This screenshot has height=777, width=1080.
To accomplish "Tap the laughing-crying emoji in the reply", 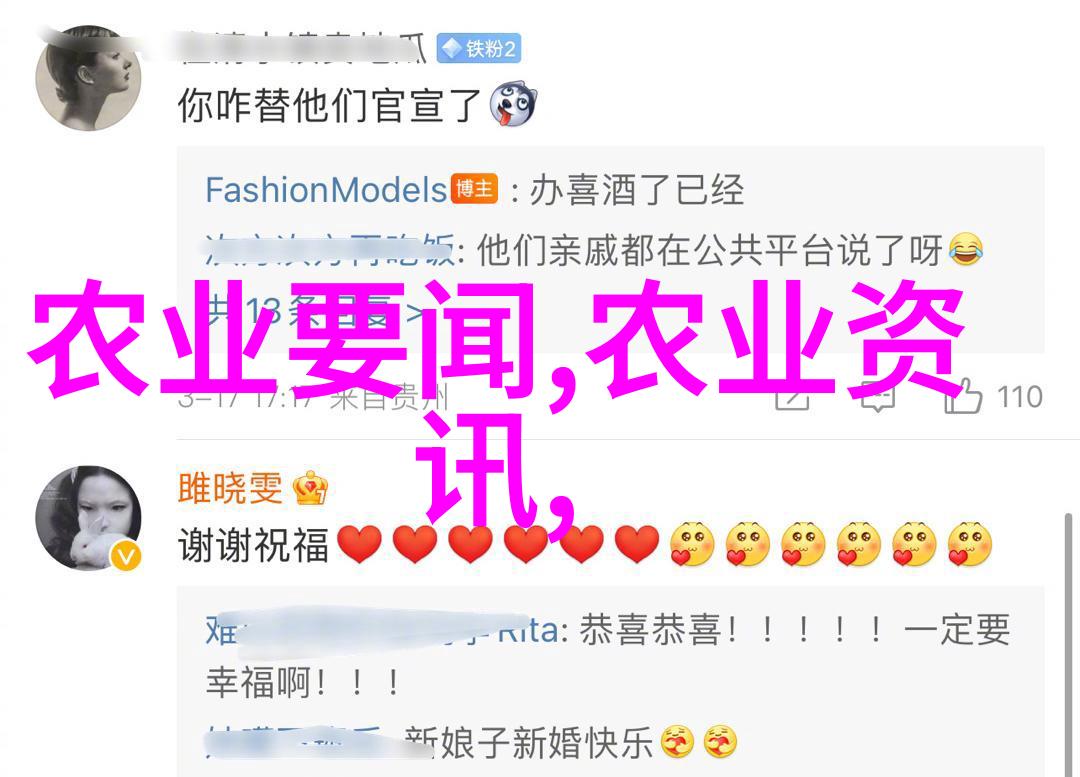I will click(965, 250).
